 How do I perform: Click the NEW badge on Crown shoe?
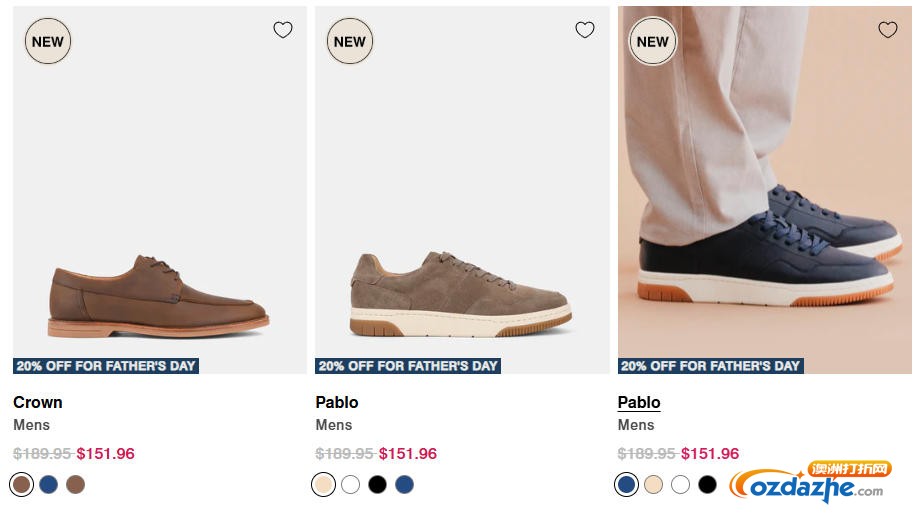(x=47, y=42)
